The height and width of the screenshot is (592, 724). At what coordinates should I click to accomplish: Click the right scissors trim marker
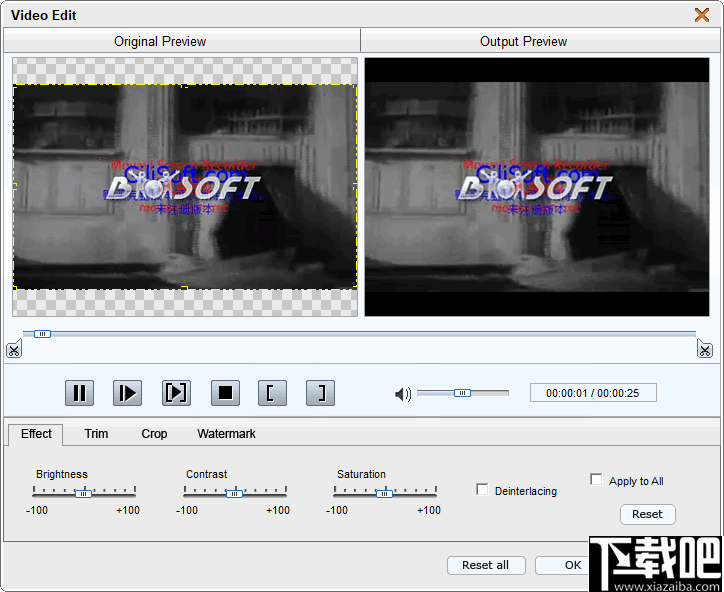pyautogui.click(x=705, y=349)
